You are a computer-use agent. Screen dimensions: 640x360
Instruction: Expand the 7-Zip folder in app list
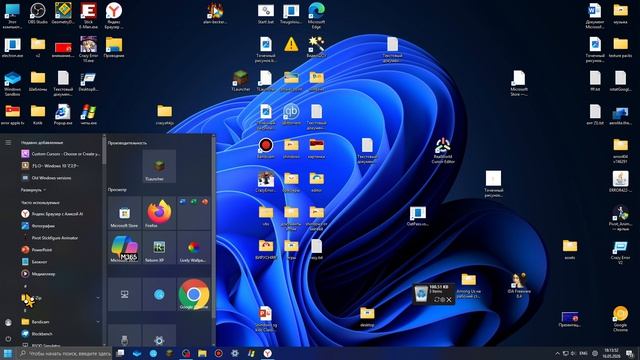coord(60,298)
